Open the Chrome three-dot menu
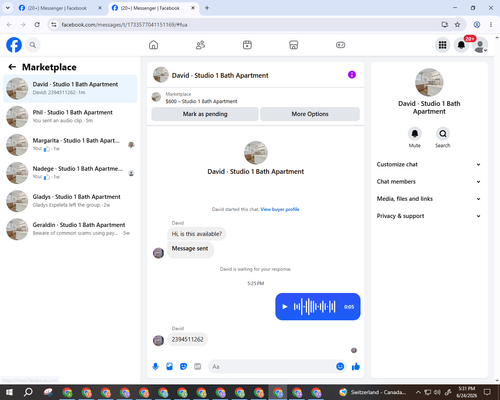The image size is (500, 400). click(491, 25)
